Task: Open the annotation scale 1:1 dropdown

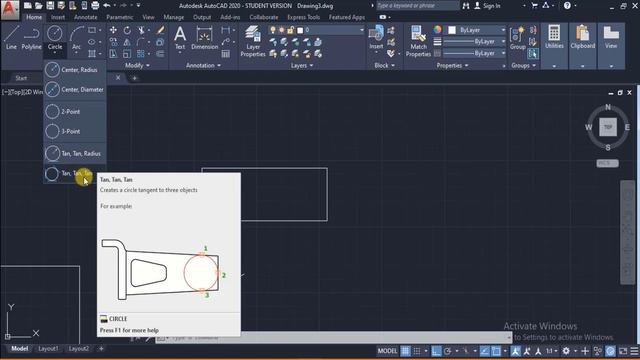Action: point(551,351)
